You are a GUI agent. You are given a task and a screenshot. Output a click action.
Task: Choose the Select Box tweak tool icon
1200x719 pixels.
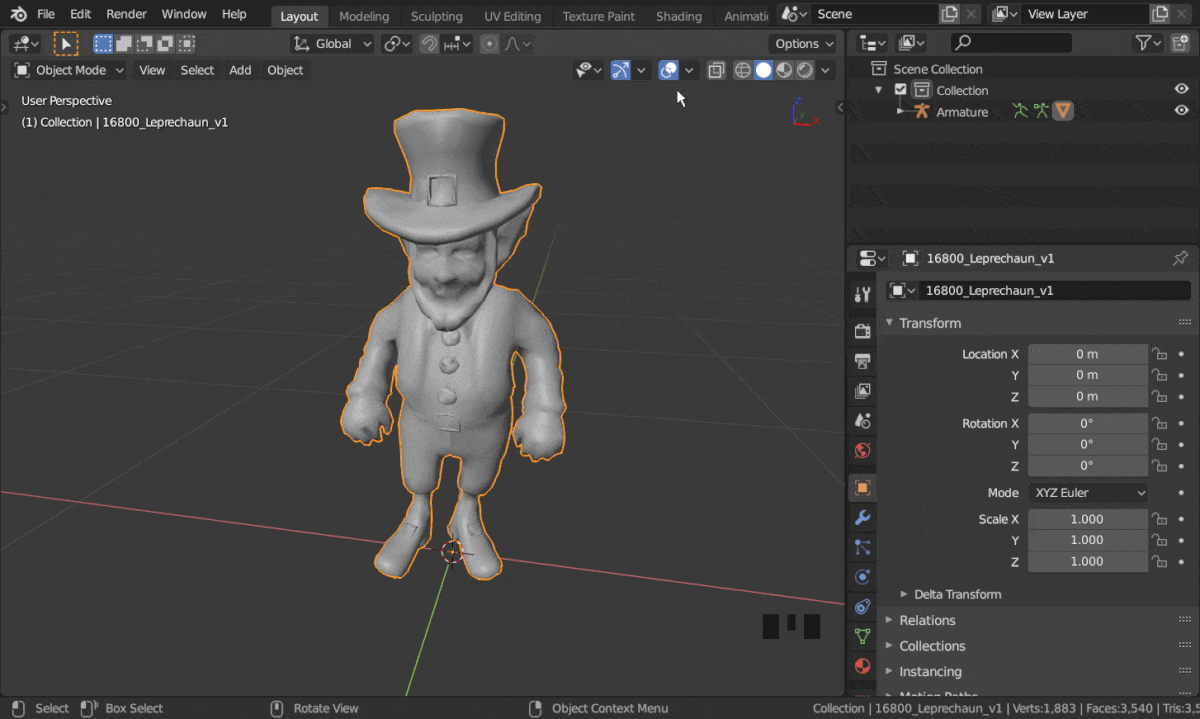coord(65,43)
